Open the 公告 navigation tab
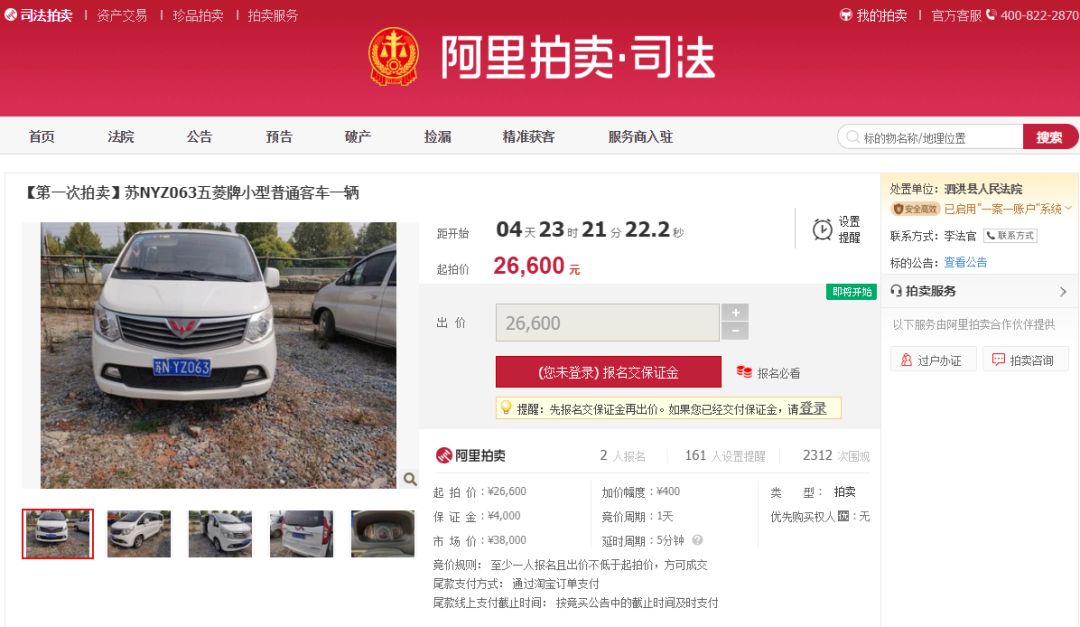Image resolution: width=1080 pixels, height=627 pixels. tap(199, 137)
